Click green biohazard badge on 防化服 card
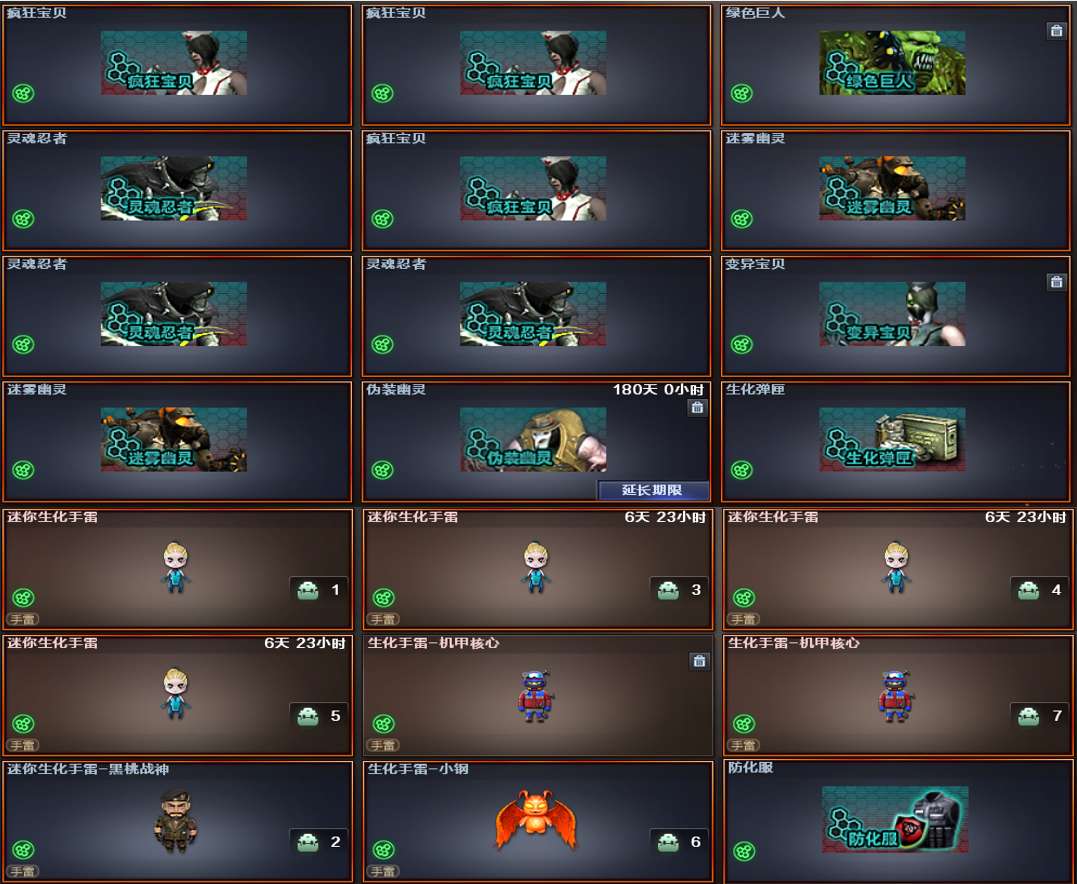The height and width of the screenshot is (884, 1077). pyautogui.click(x=744, y=852)
